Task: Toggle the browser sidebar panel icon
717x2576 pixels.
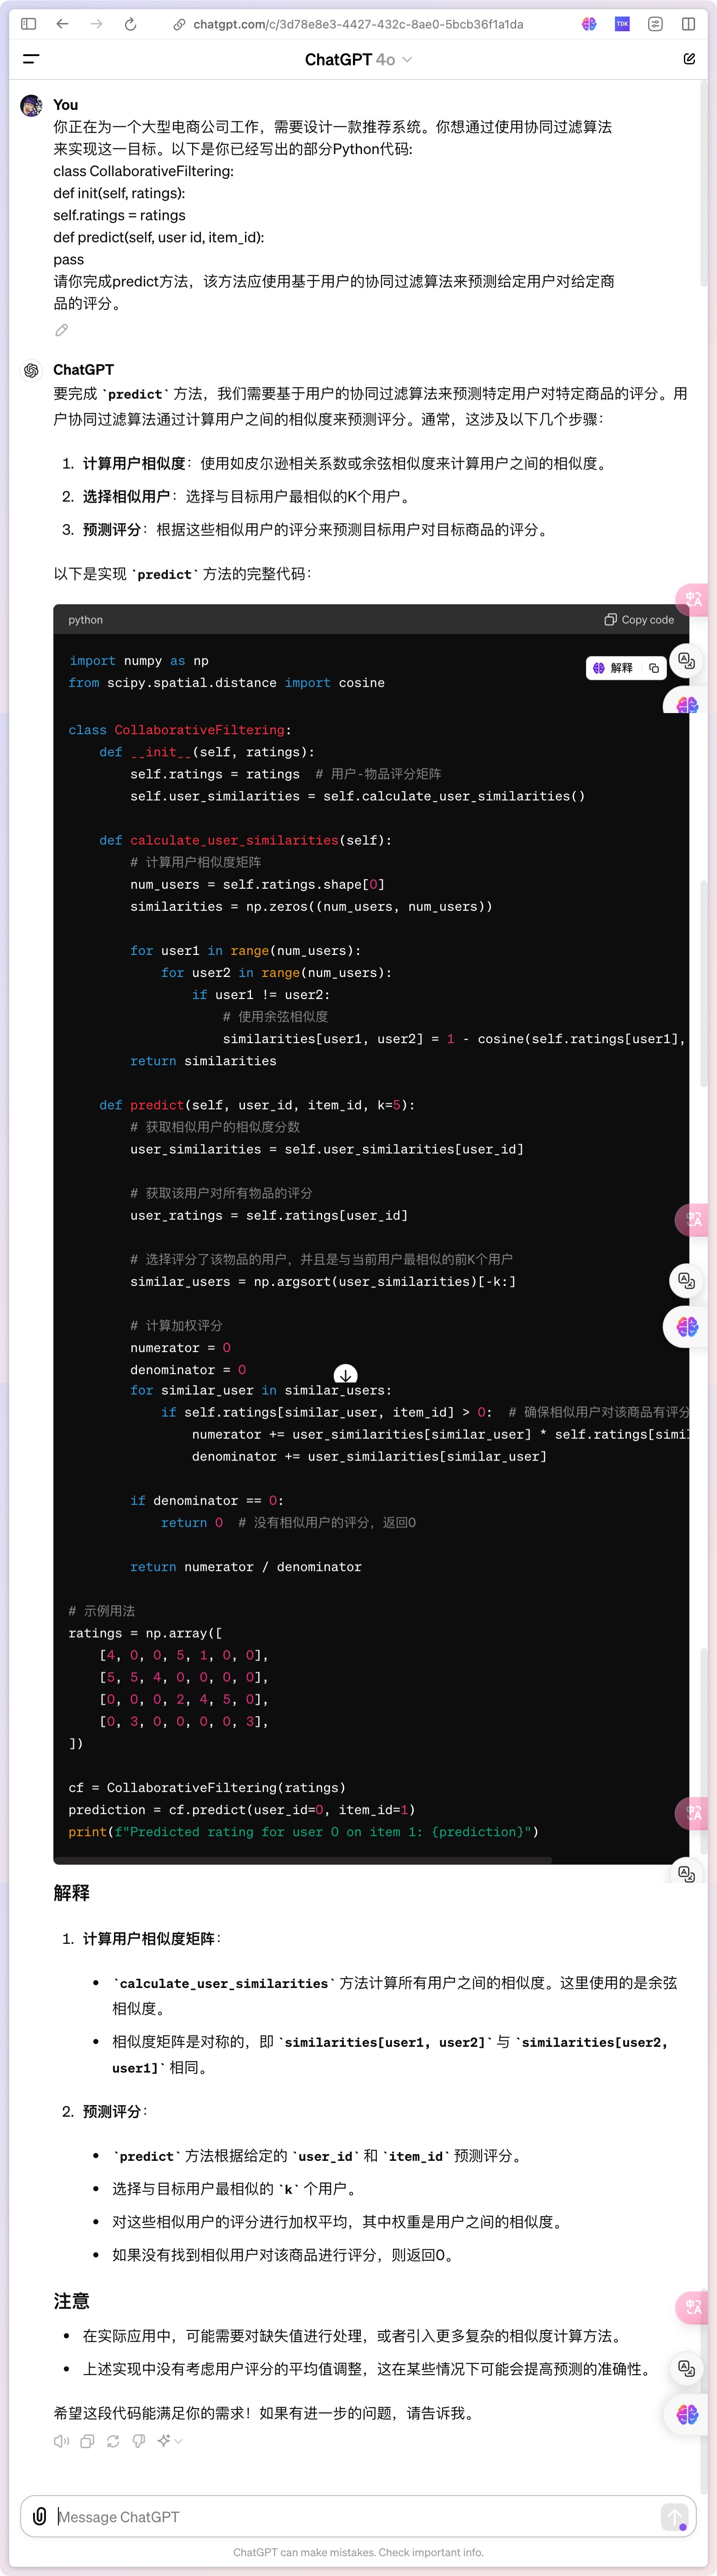Action: (x=29, y=24)
